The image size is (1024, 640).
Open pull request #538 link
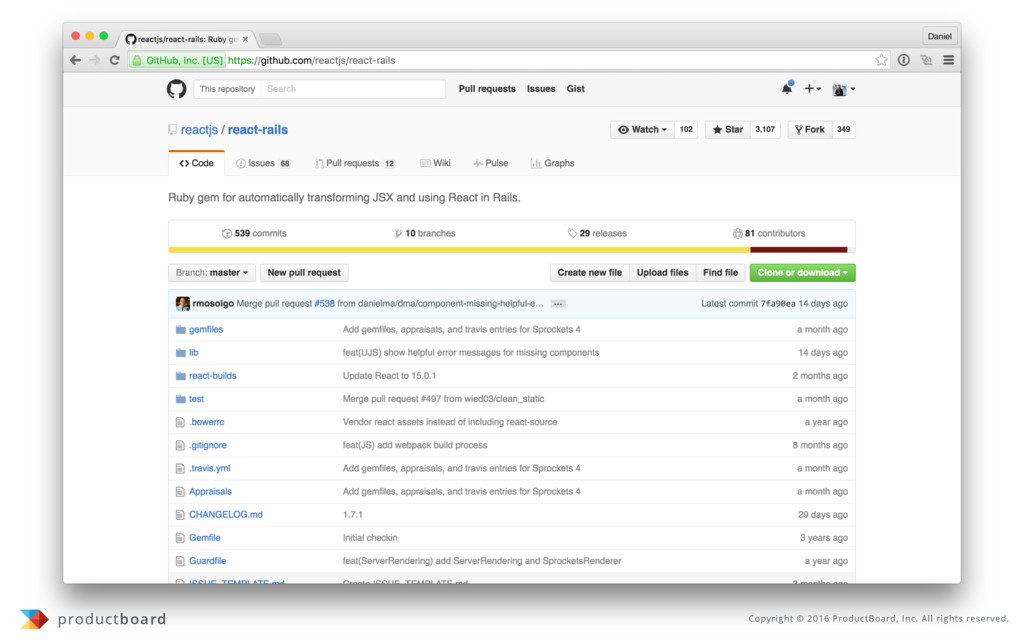point(325,304)
